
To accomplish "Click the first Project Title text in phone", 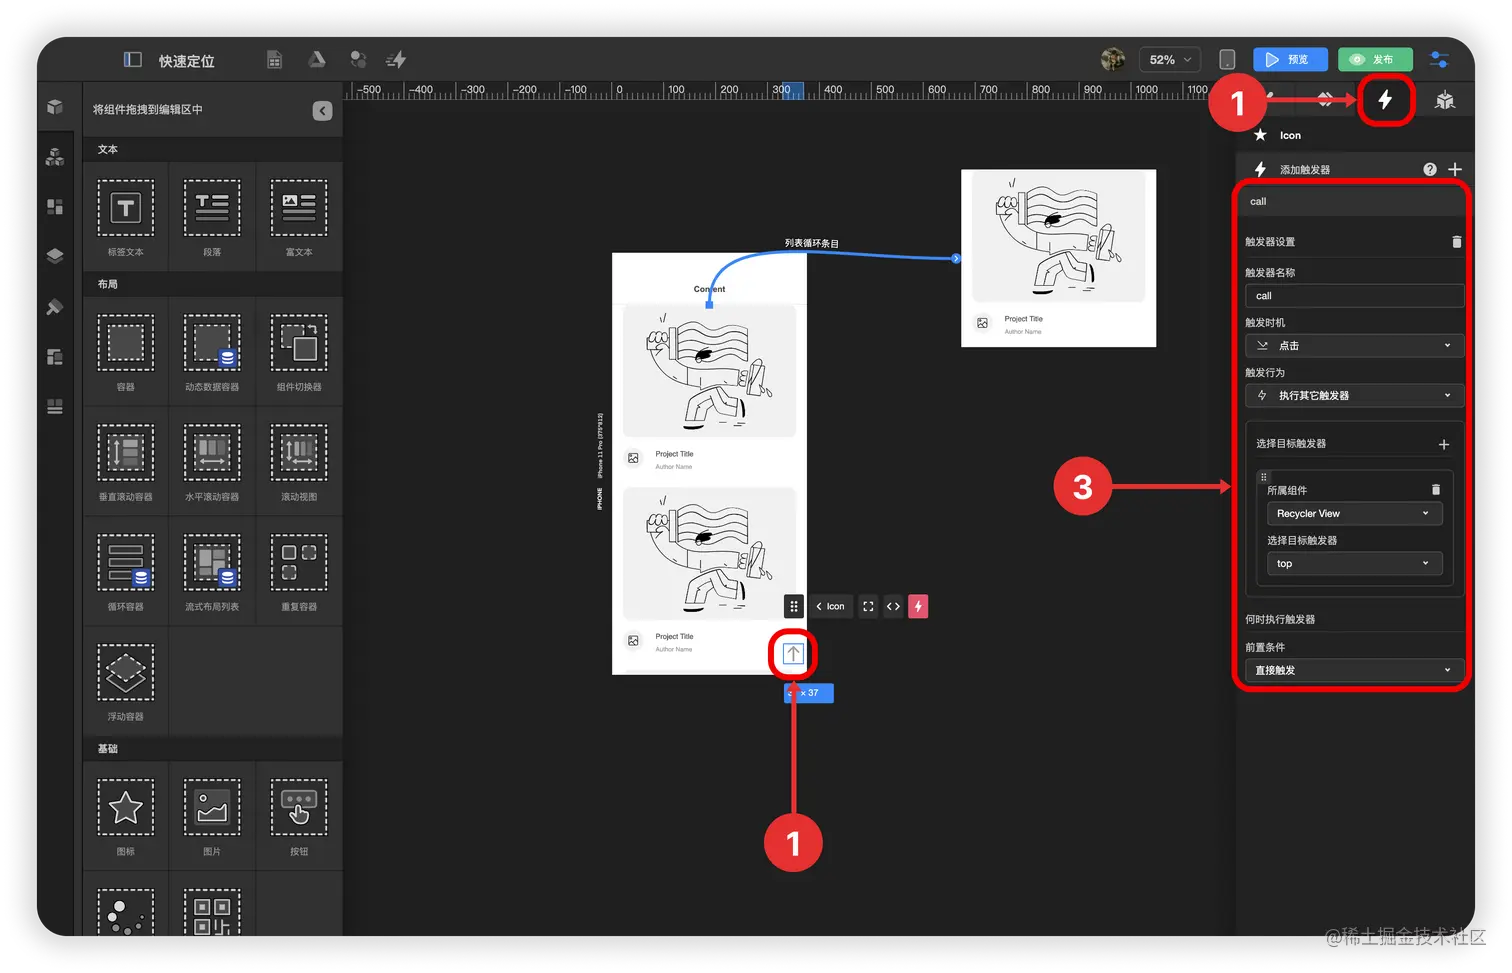I will click(674, 454).
